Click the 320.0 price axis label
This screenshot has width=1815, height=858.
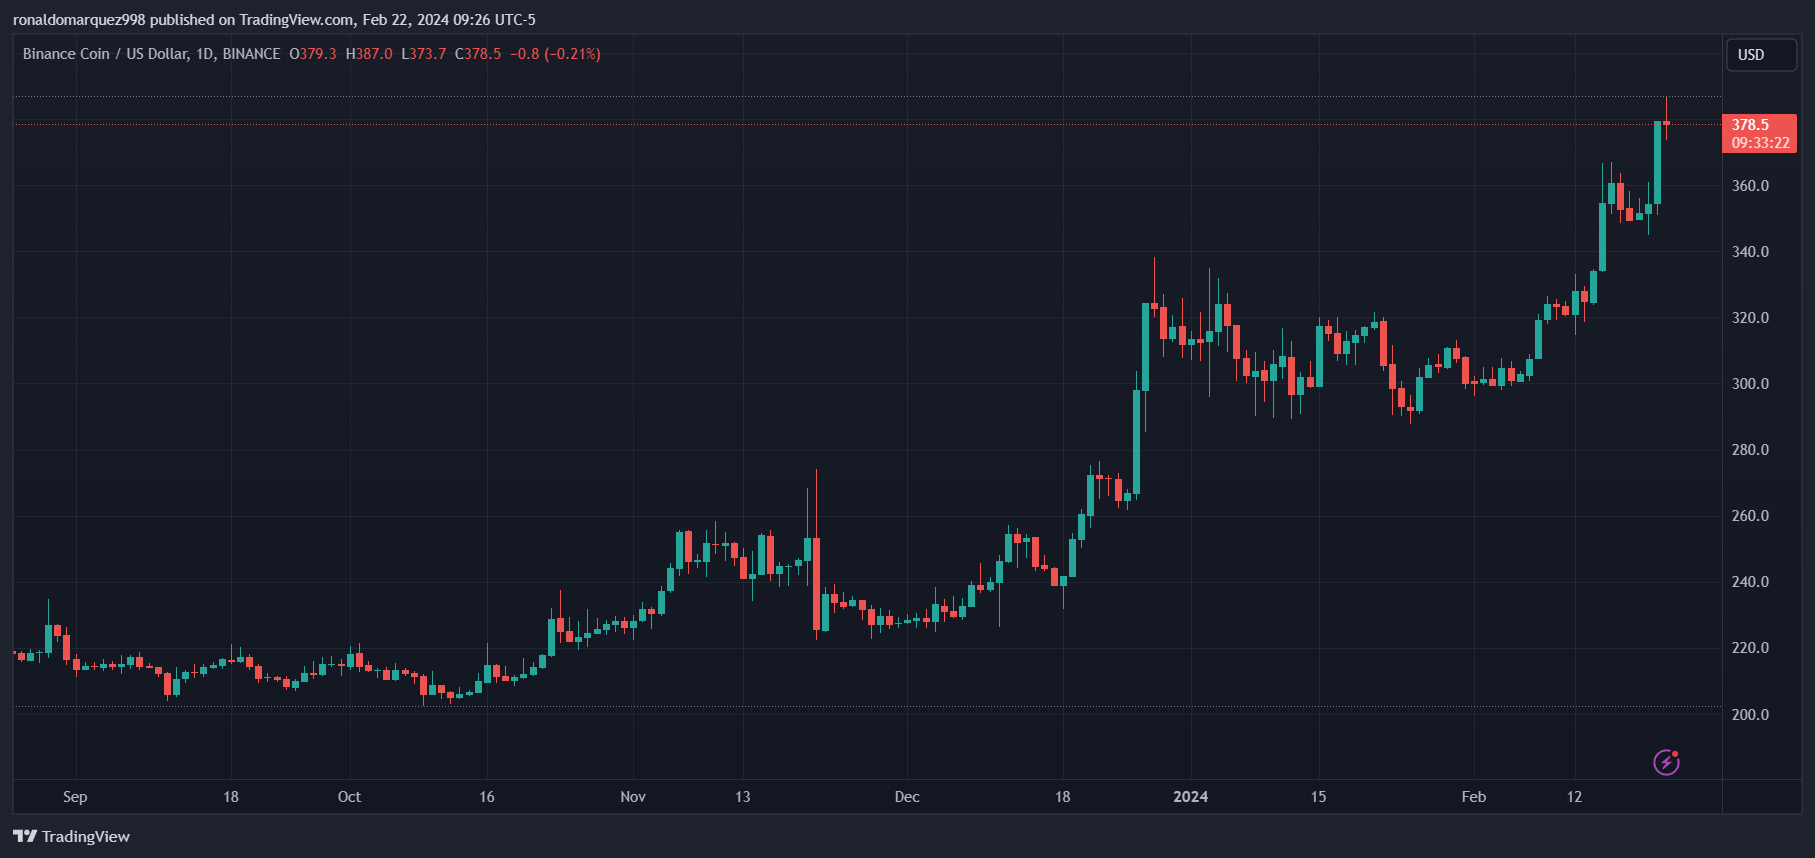click(x=1750, y=318)
